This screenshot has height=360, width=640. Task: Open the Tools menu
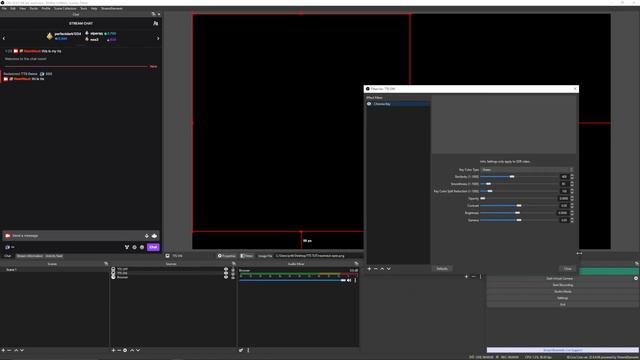83,8
